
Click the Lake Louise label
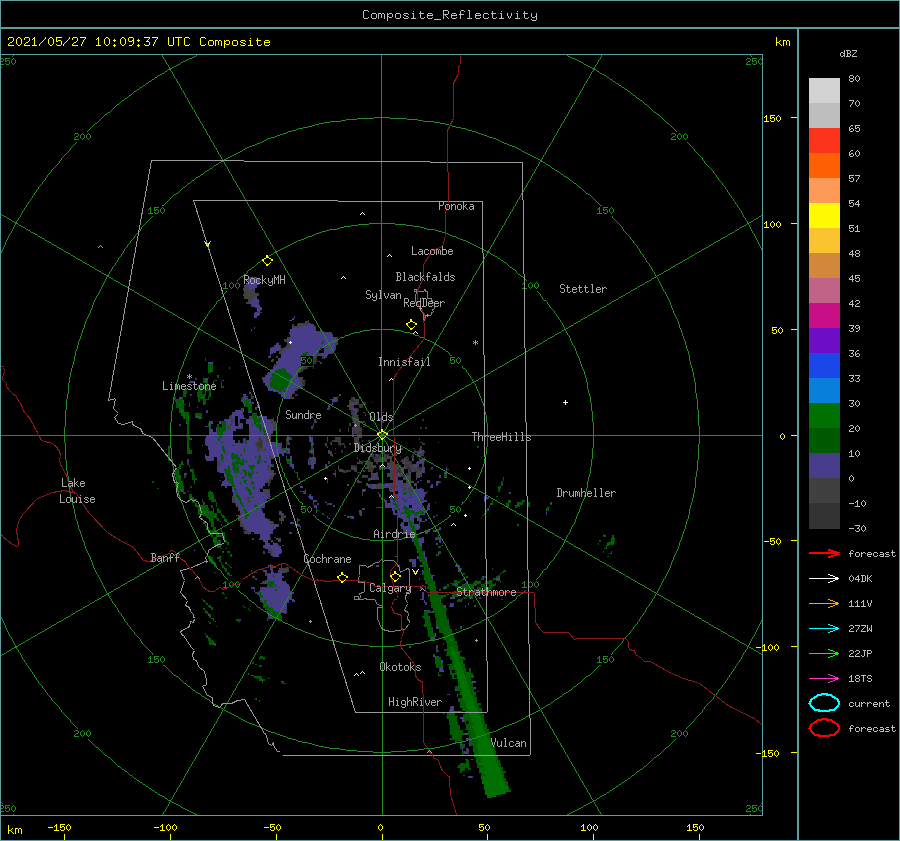(77, 491)
